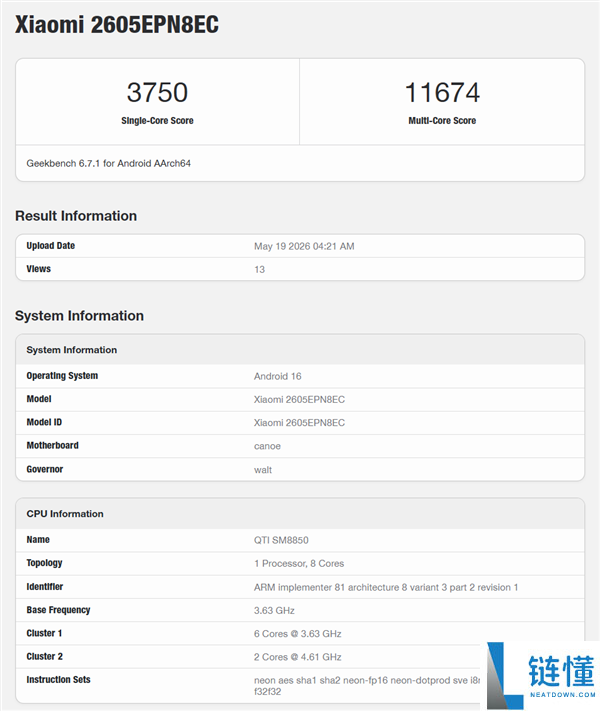Select 6 Cores @ 3.63 GHz value
The height and width of the screenshot is (711, 600).
(298, 633)
